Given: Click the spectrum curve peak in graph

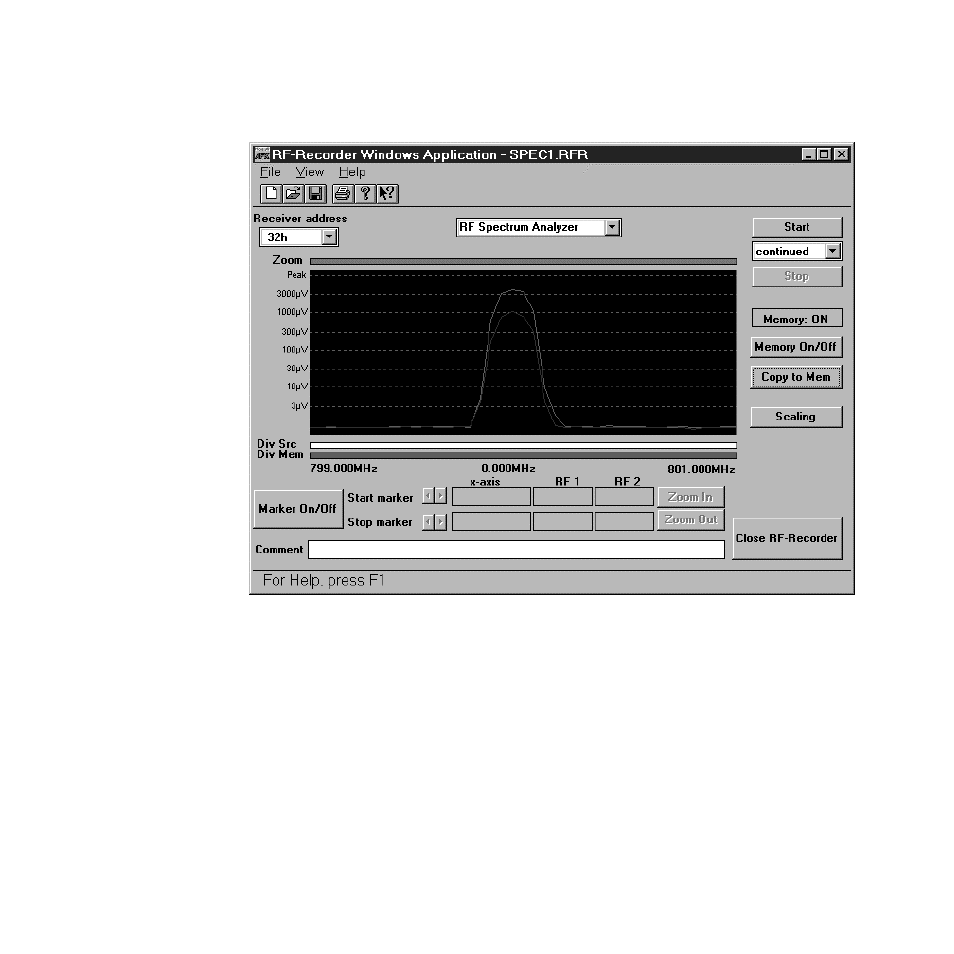Looking at the screenshot, I should pos(514,290).
